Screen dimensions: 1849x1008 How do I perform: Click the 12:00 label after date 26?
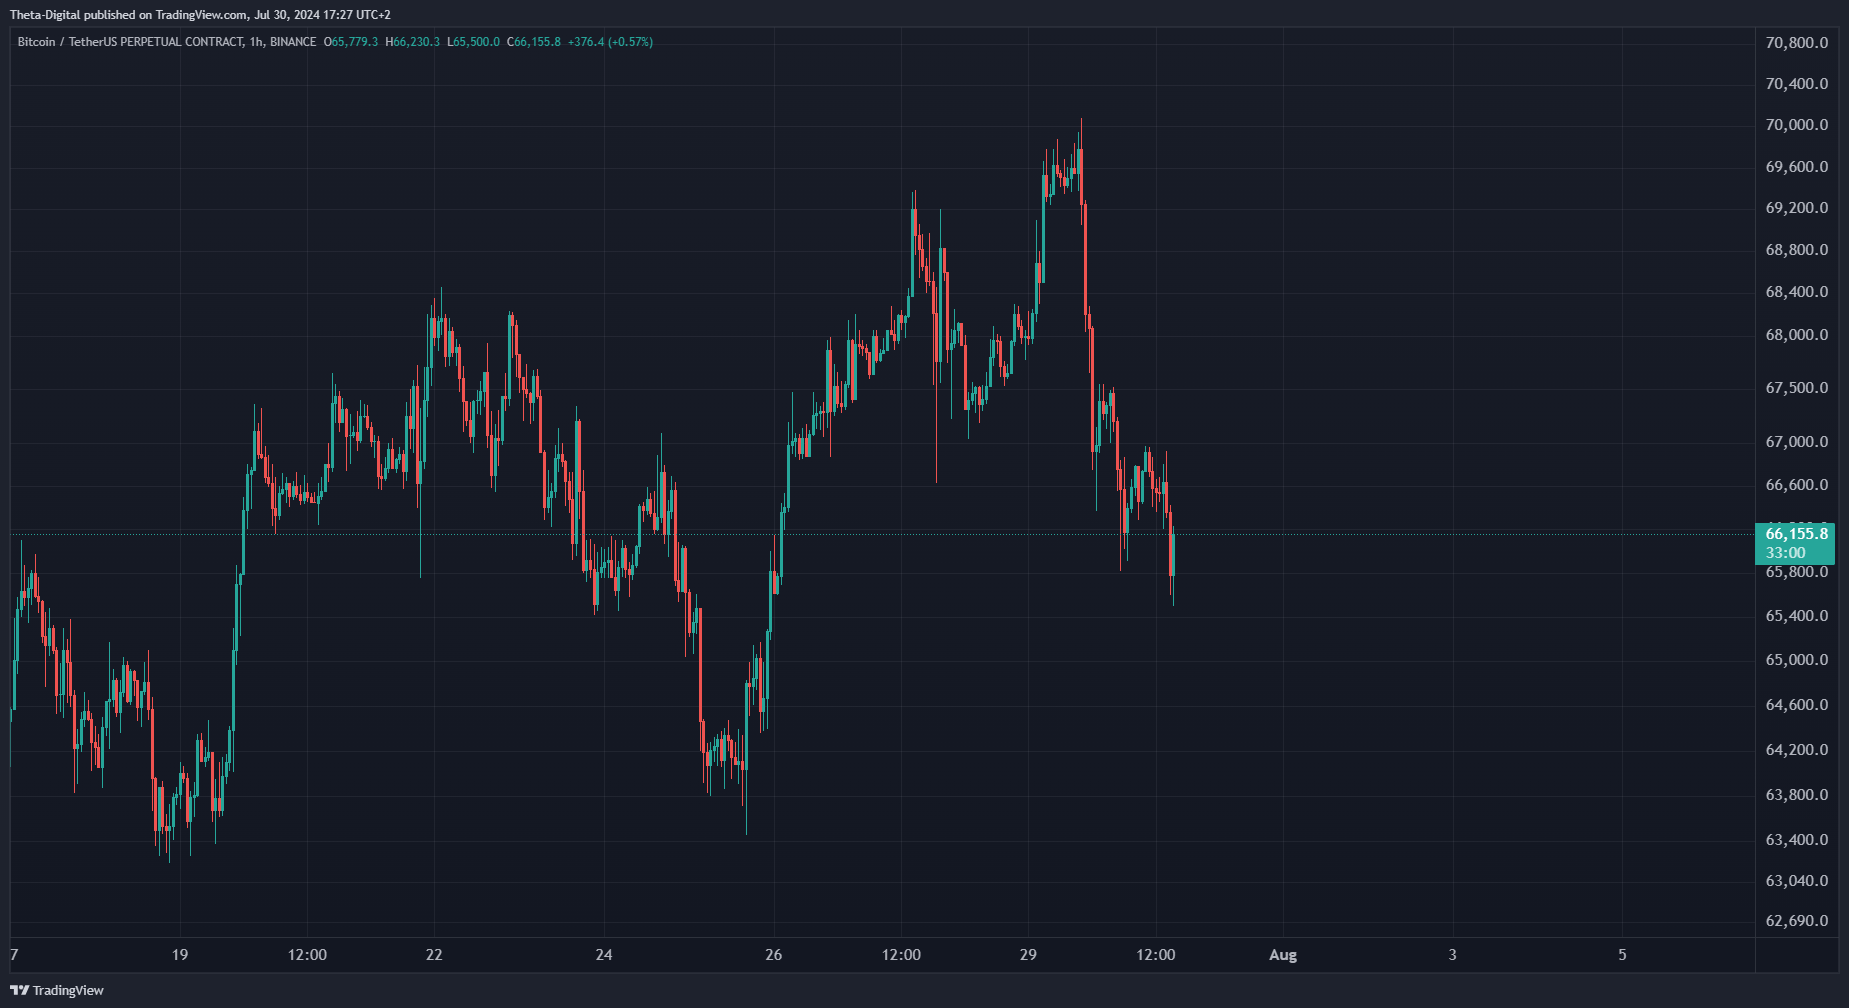click(901, 955)
